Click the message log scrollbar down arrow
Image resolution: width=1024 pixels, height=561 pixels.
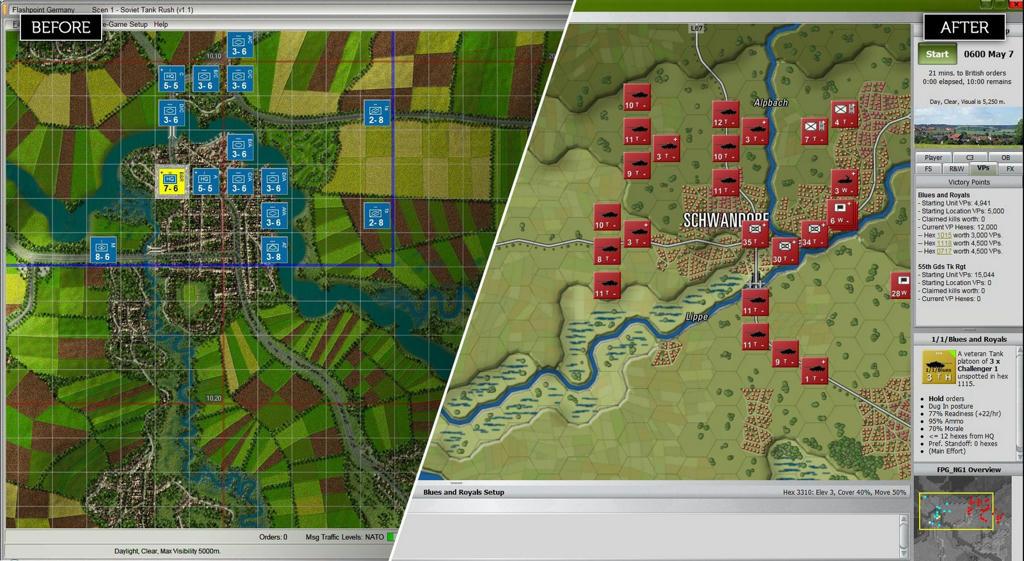pyautogui.click(x=904, y=551)
